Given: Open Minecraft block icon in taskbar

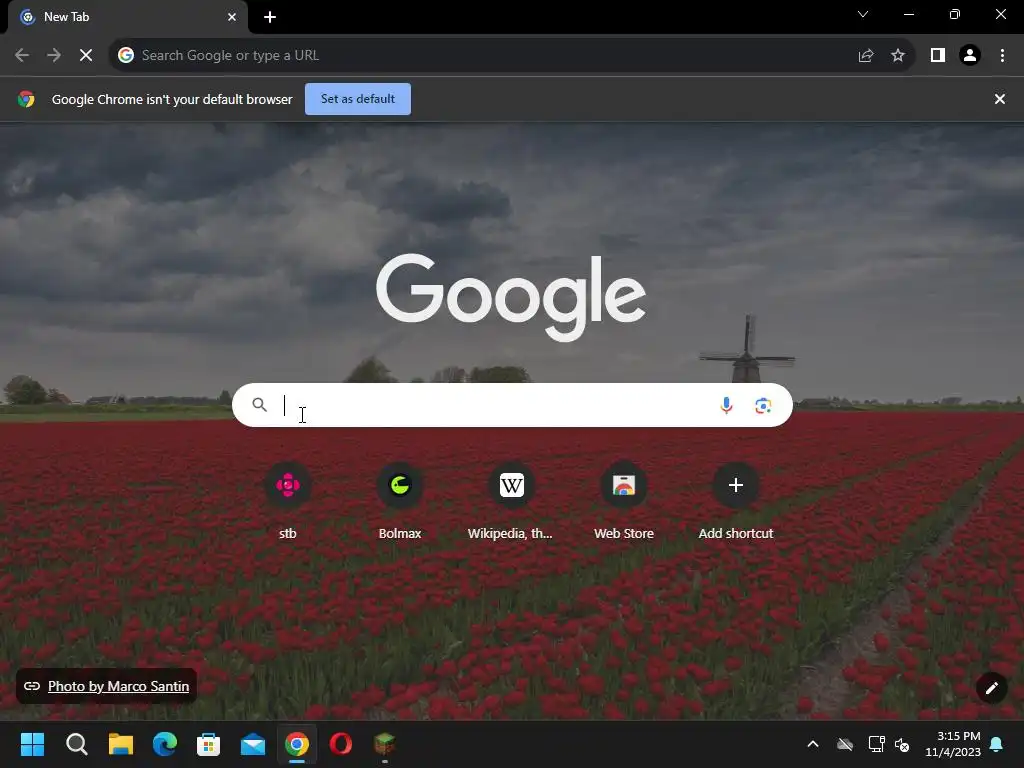Looking at the screenshot, I should [x=385, y=744].
